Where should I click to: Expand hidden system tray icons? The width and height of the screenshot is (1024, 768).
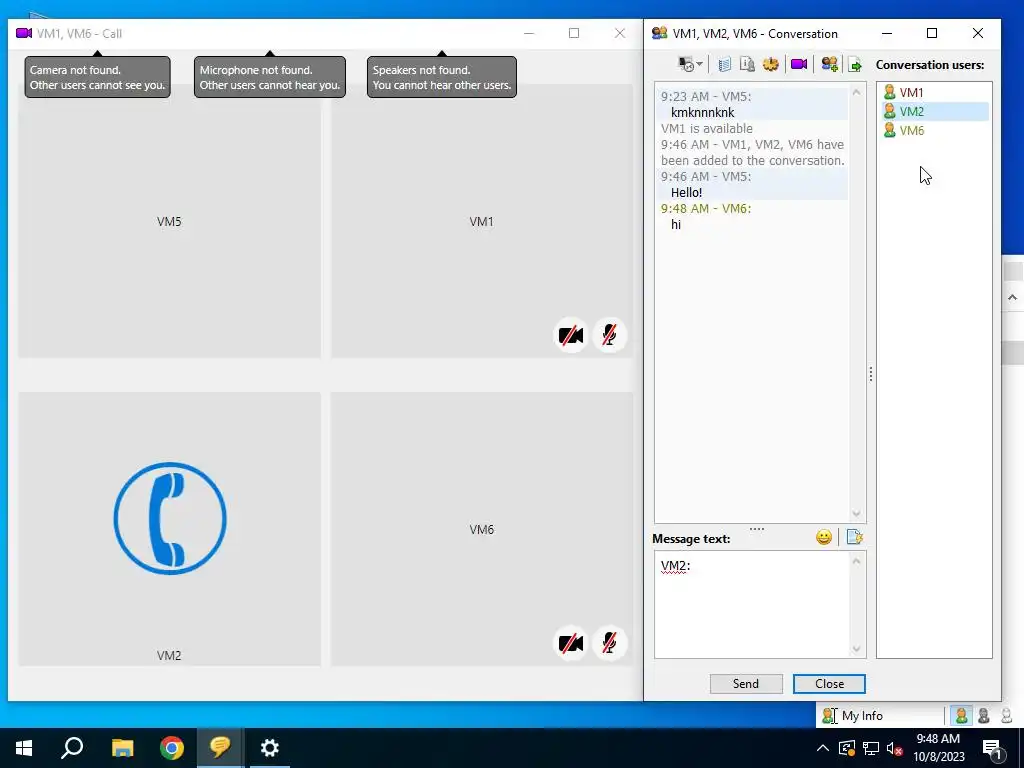(823, 748)
